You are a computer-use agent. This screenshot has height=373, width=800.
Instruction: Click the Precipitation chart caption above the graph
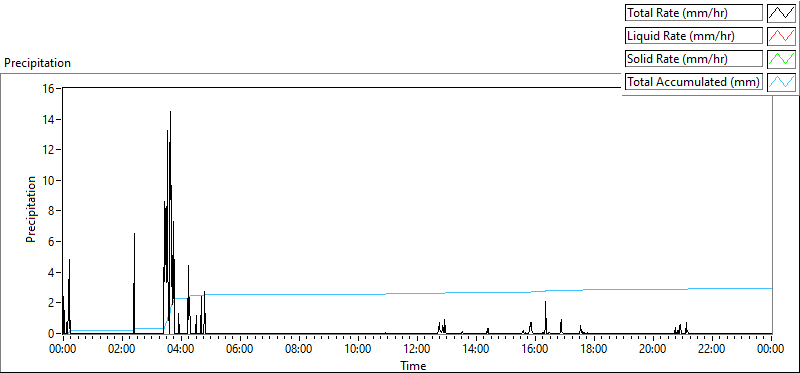(38, 63)
